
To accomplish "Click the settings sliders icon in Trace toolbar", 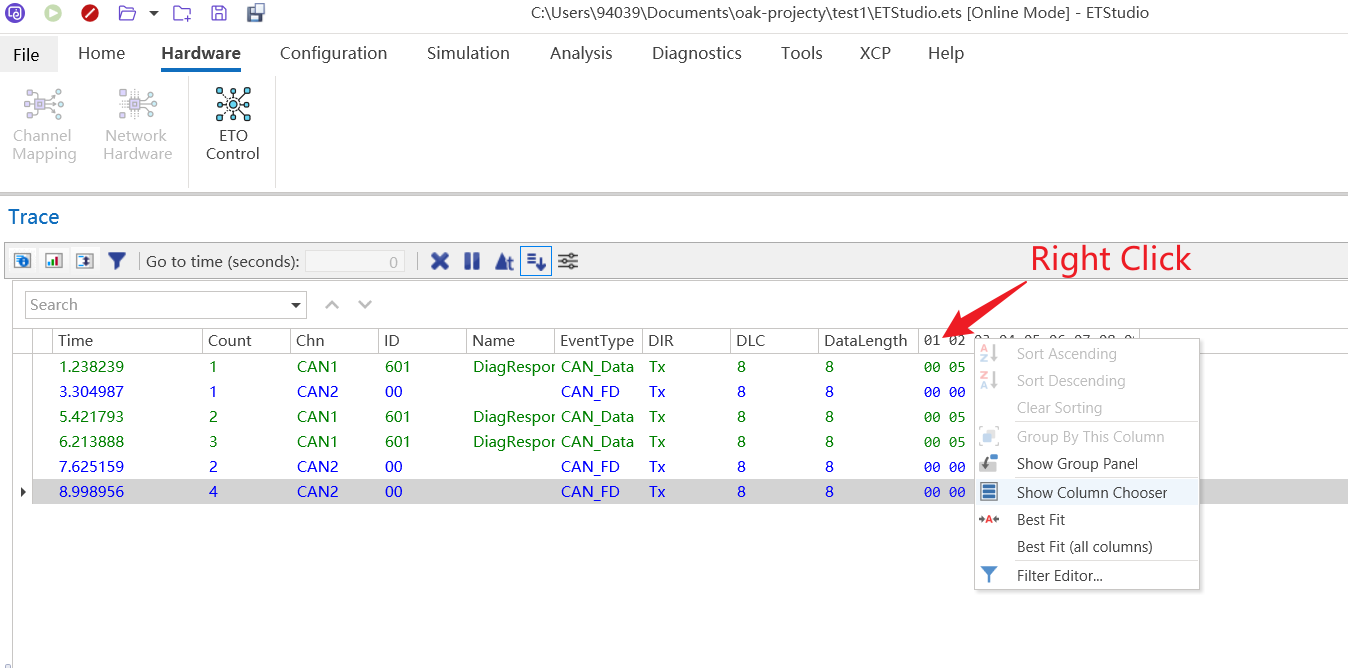I will pyautogui.click(x=568, y=261).
